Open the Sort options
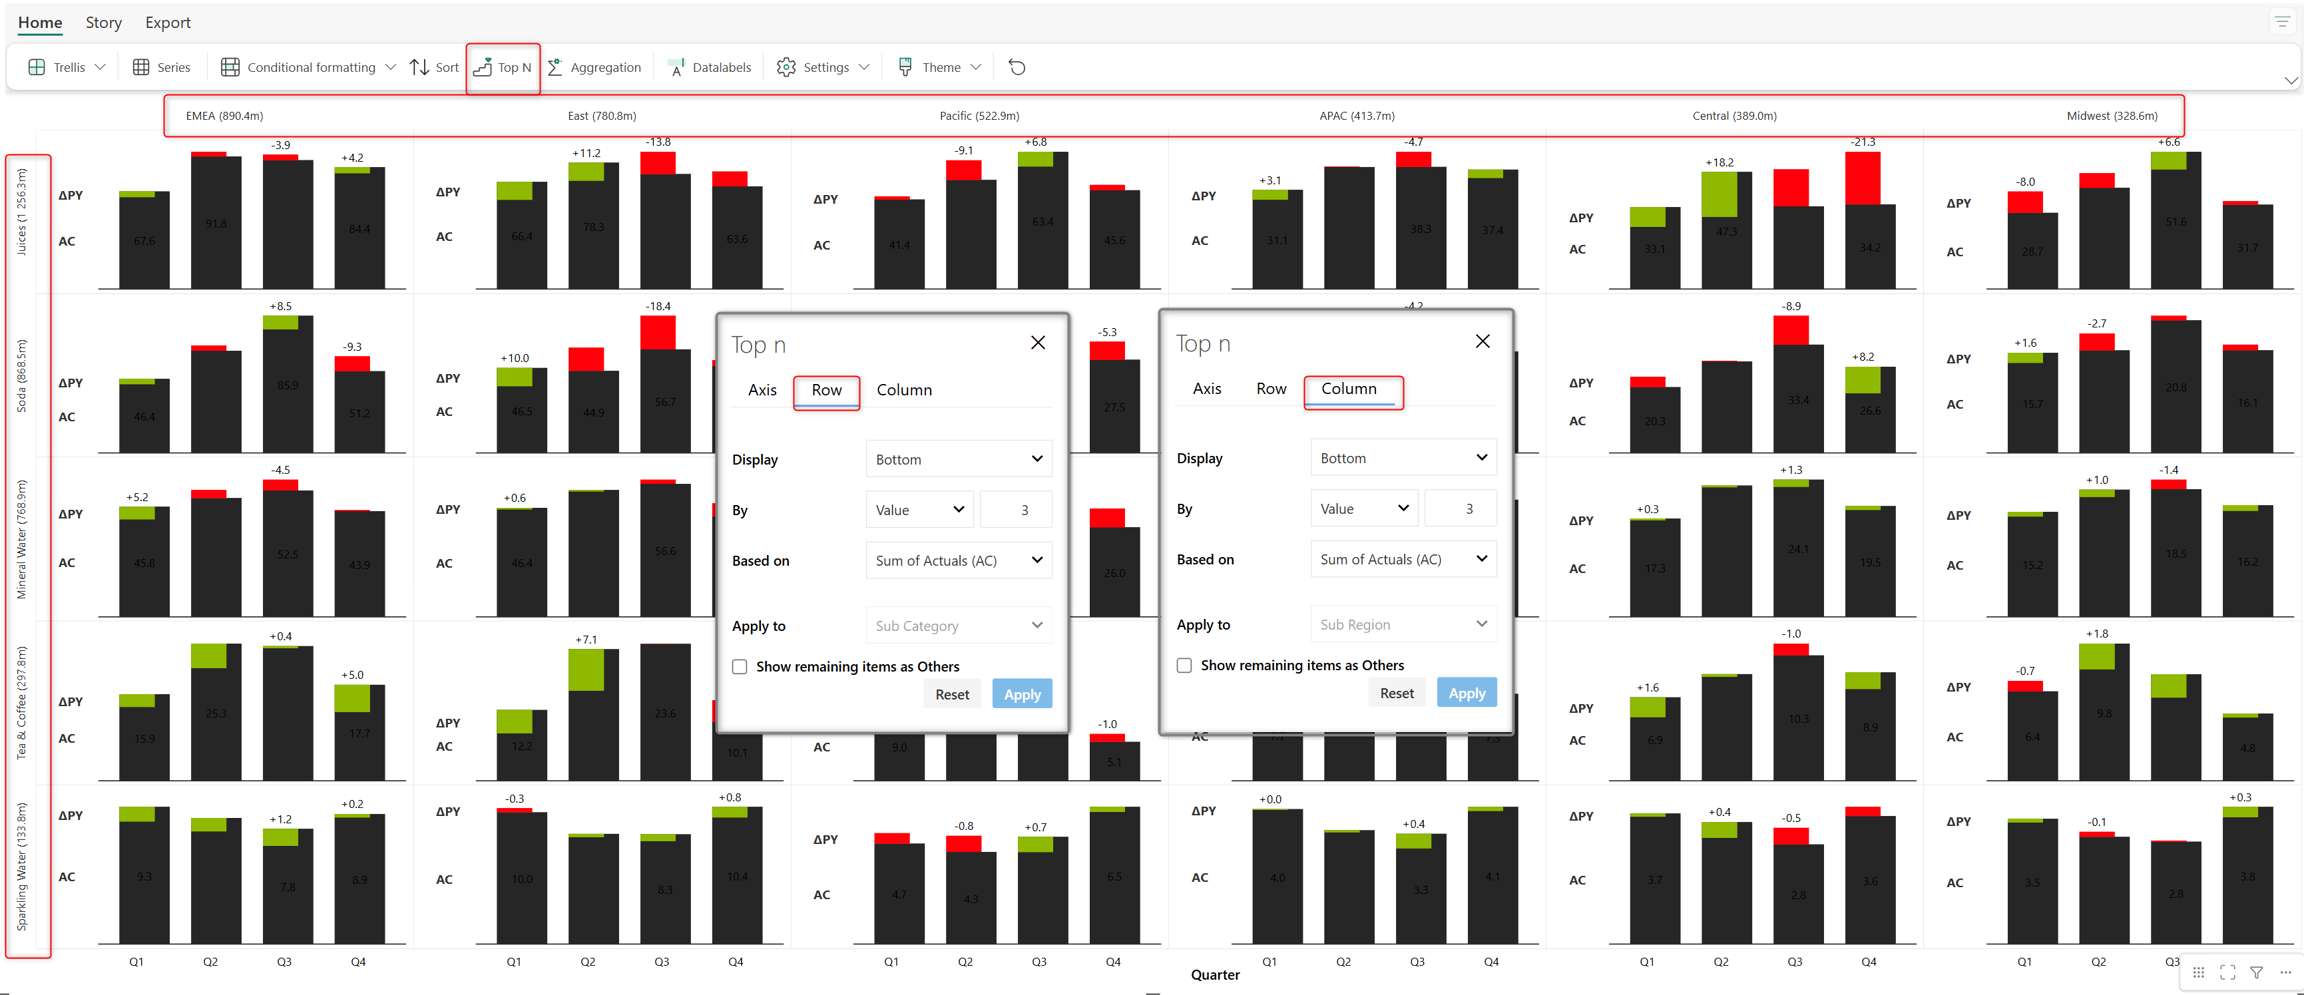 434,67
